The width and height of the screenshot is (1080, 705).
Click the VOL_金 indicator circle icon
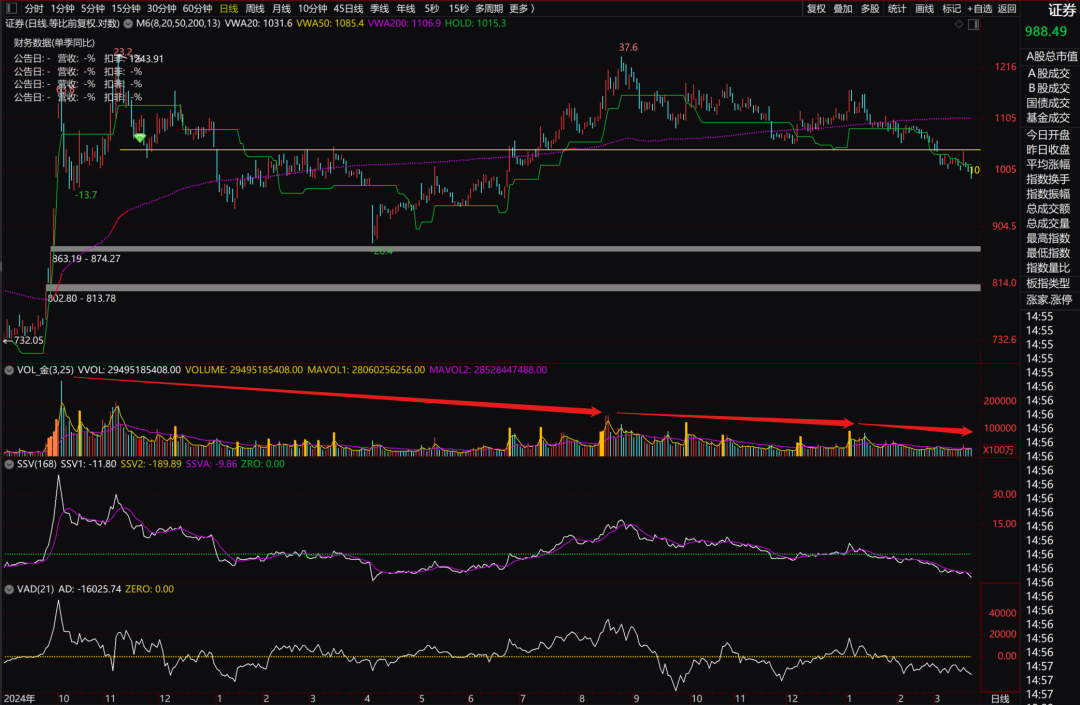click(9, 370)
